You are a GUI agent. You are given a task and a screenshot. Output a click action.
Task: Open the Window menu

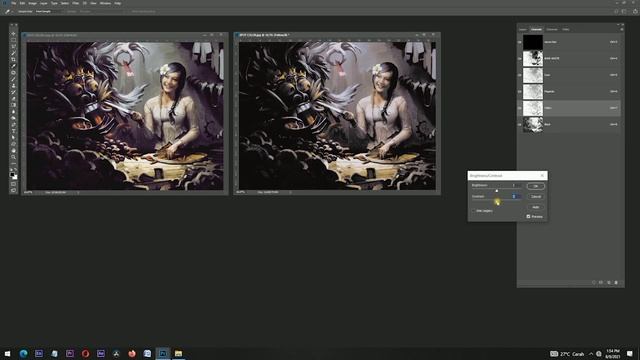[105, 3]
